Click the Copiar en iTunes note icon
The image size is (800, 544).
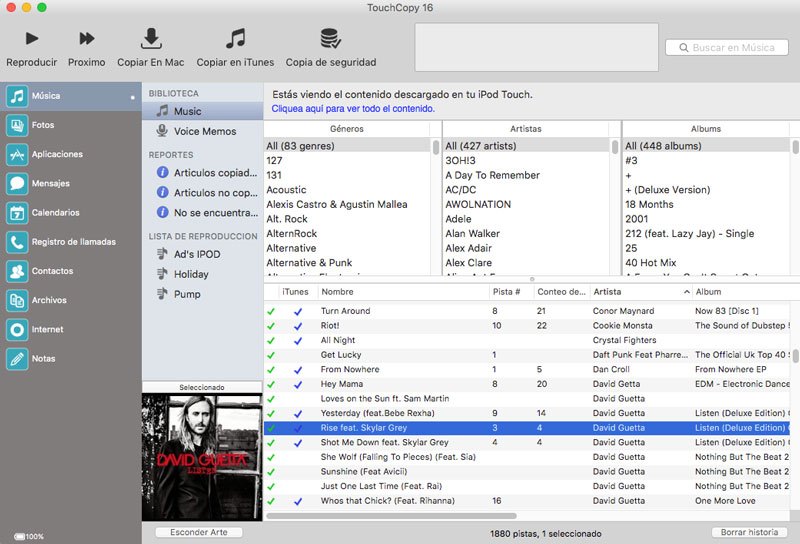[x=235, y=39]
